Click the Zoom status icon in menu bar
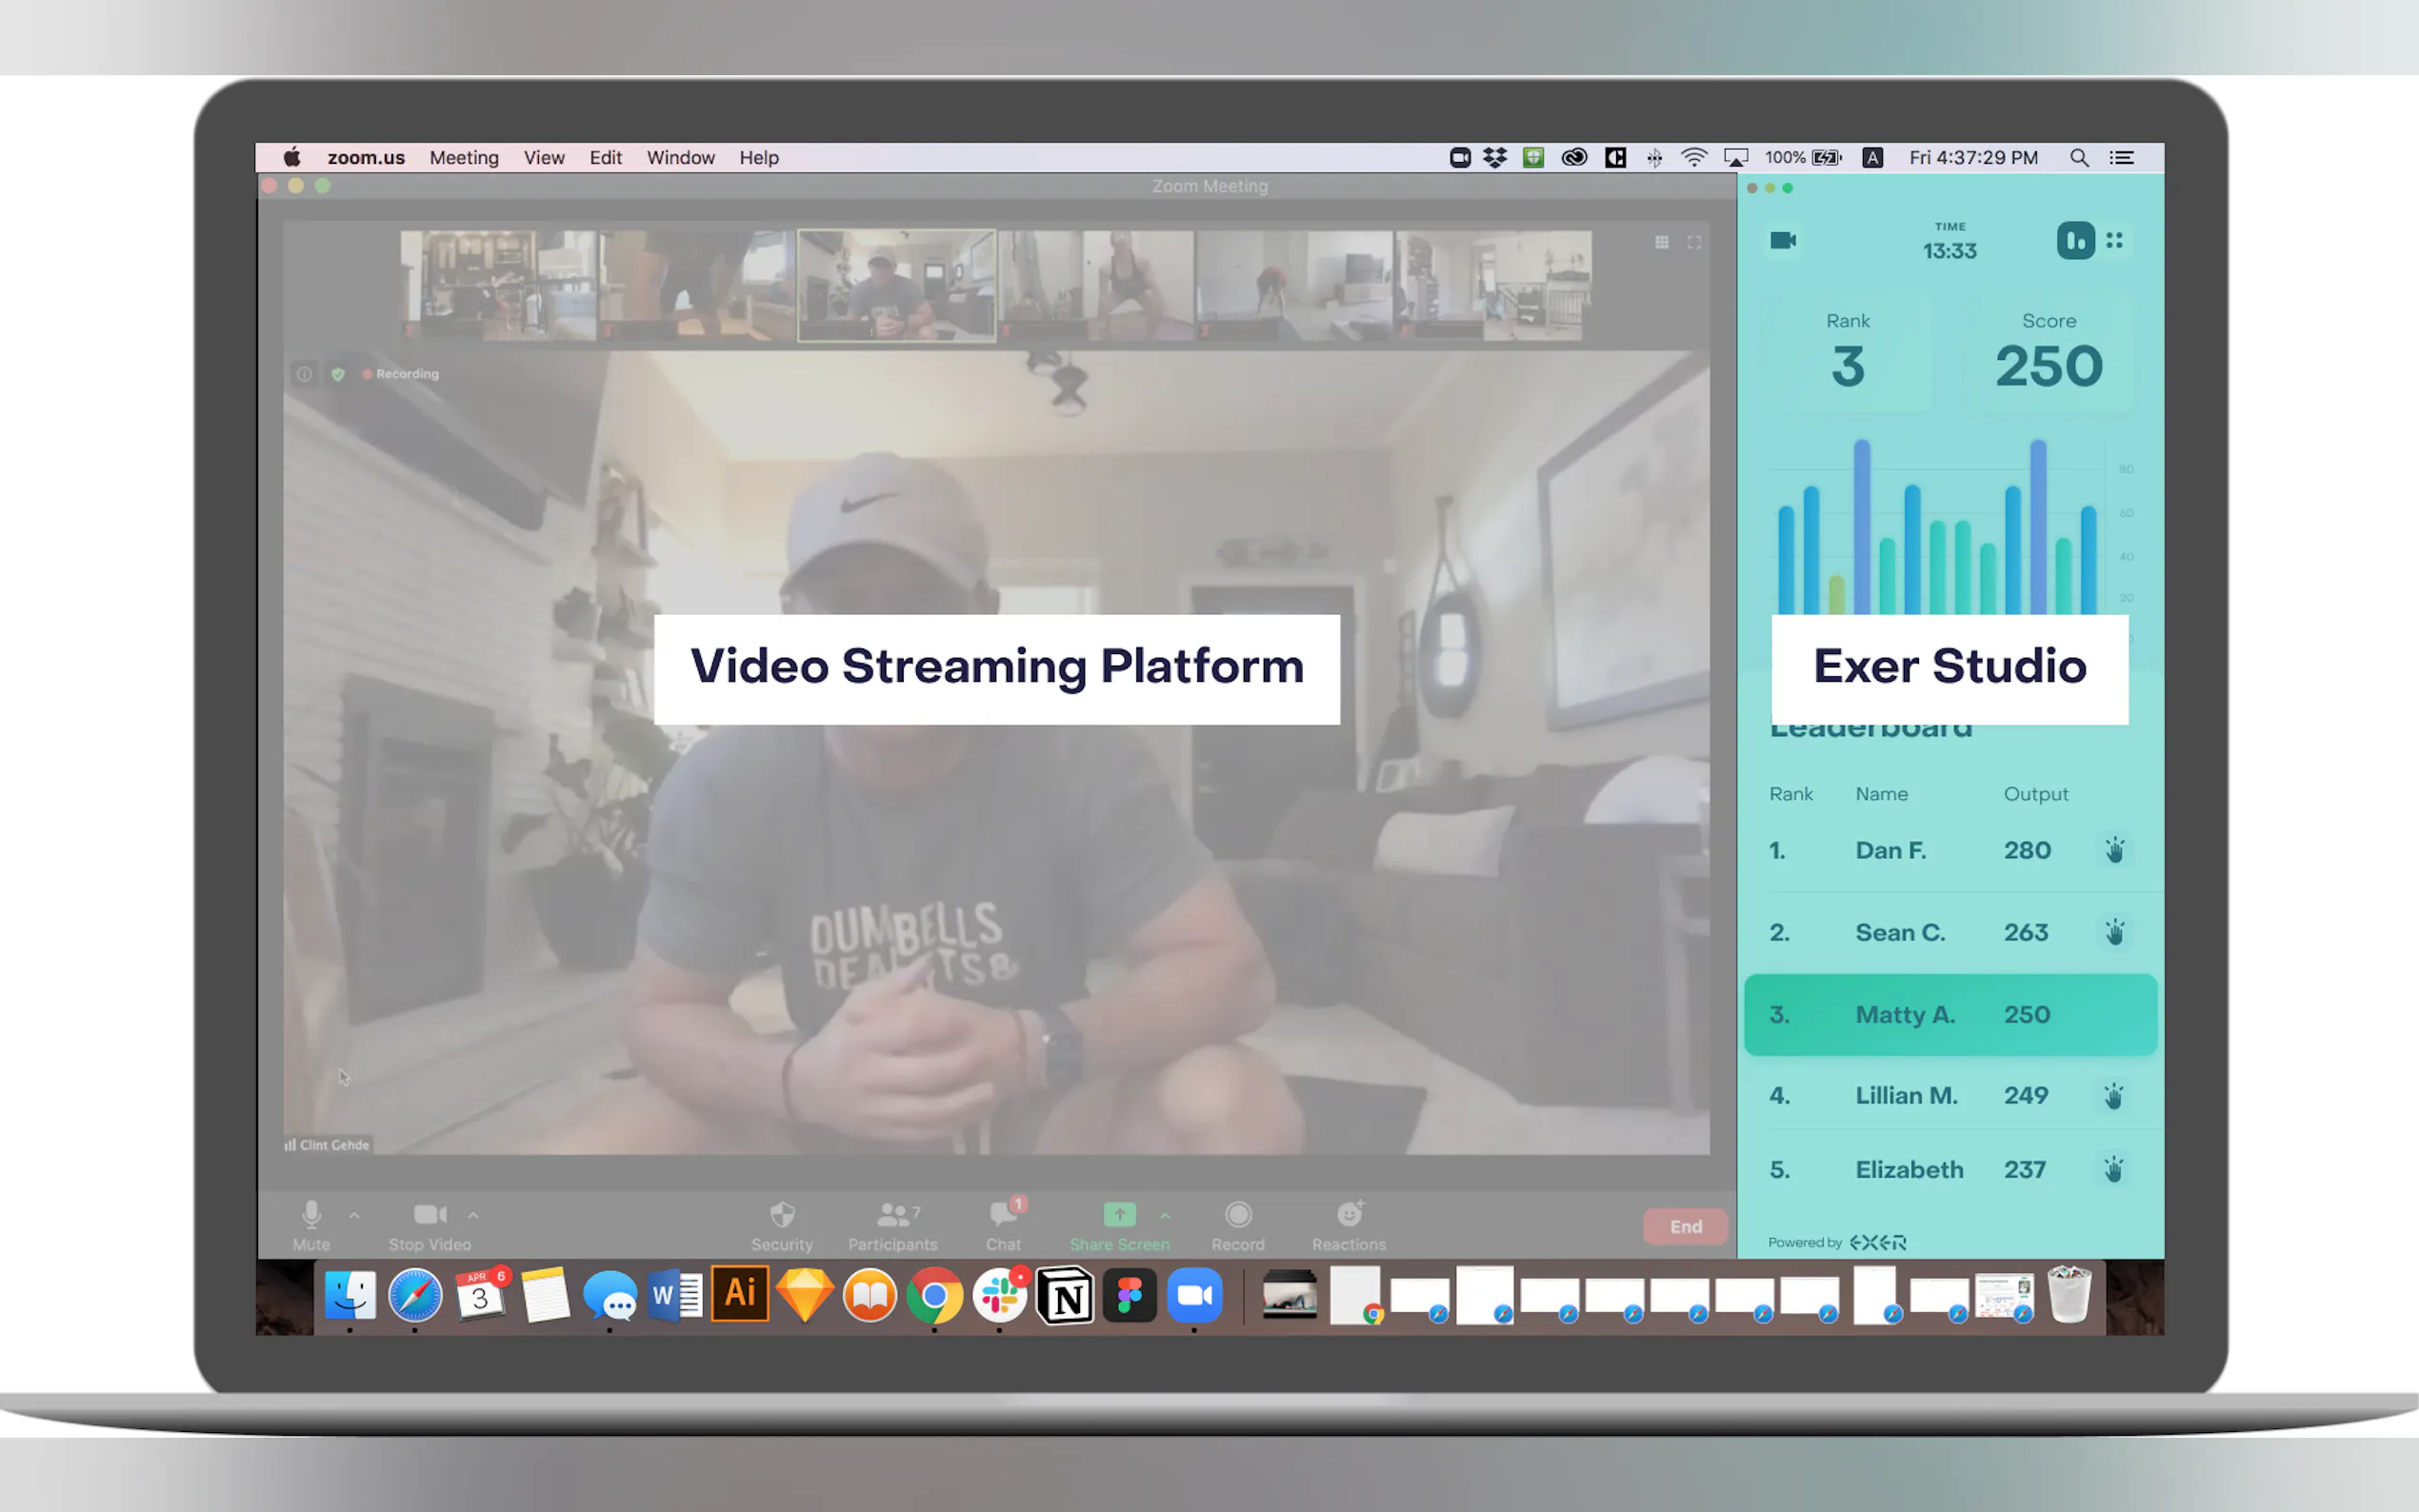This screenshot has height=1512, width=2419. [x=1460, y=157]
